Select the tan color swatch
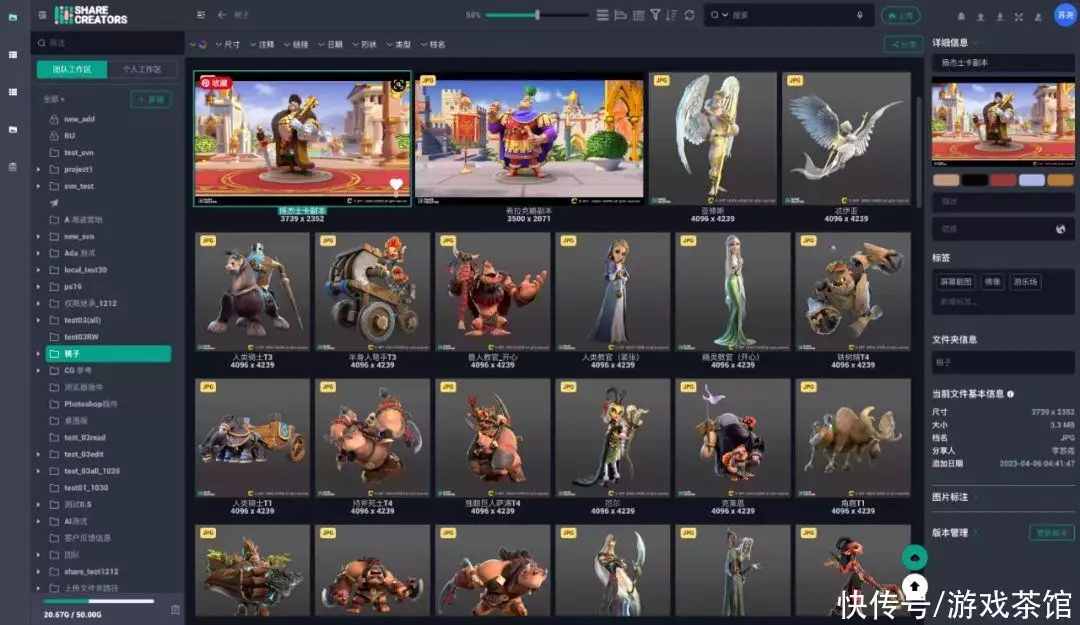This screenshot has width=1080, height=625. [x=946, y=181]
